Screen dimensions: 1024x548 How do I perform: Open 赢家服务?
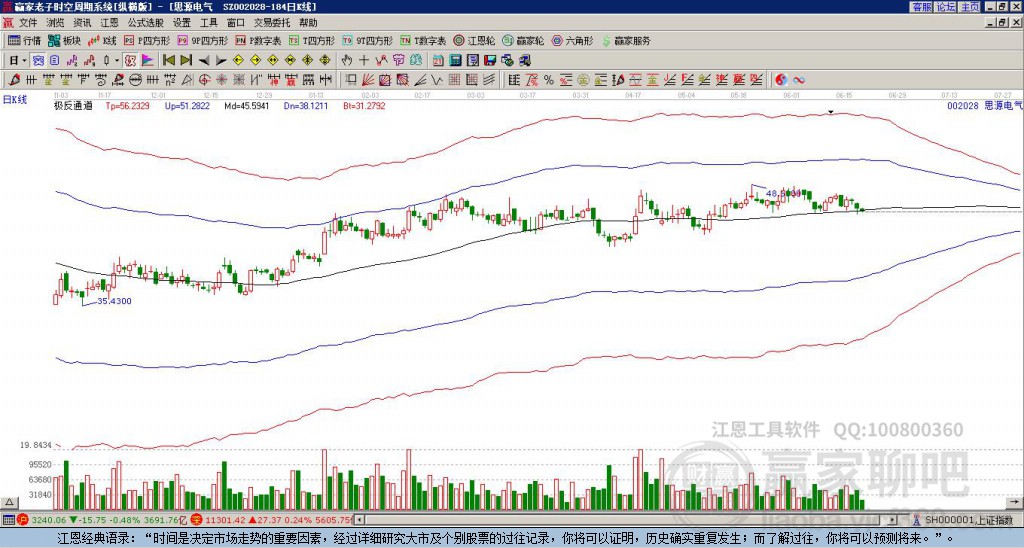click(x=626, y=40)
